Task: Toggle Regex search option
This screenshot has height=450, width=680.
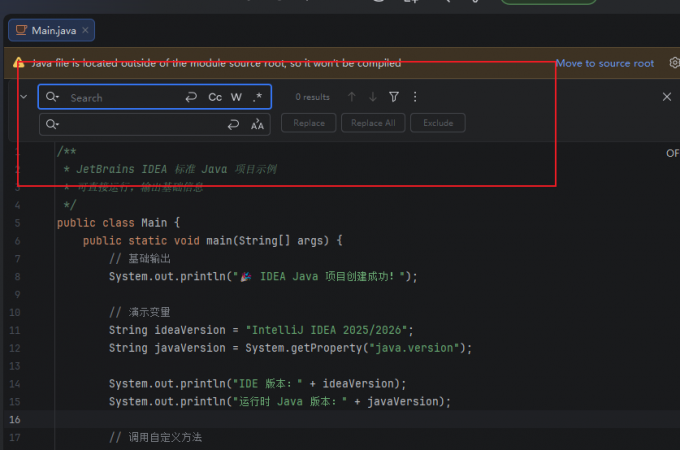Action: coord(258,97)
